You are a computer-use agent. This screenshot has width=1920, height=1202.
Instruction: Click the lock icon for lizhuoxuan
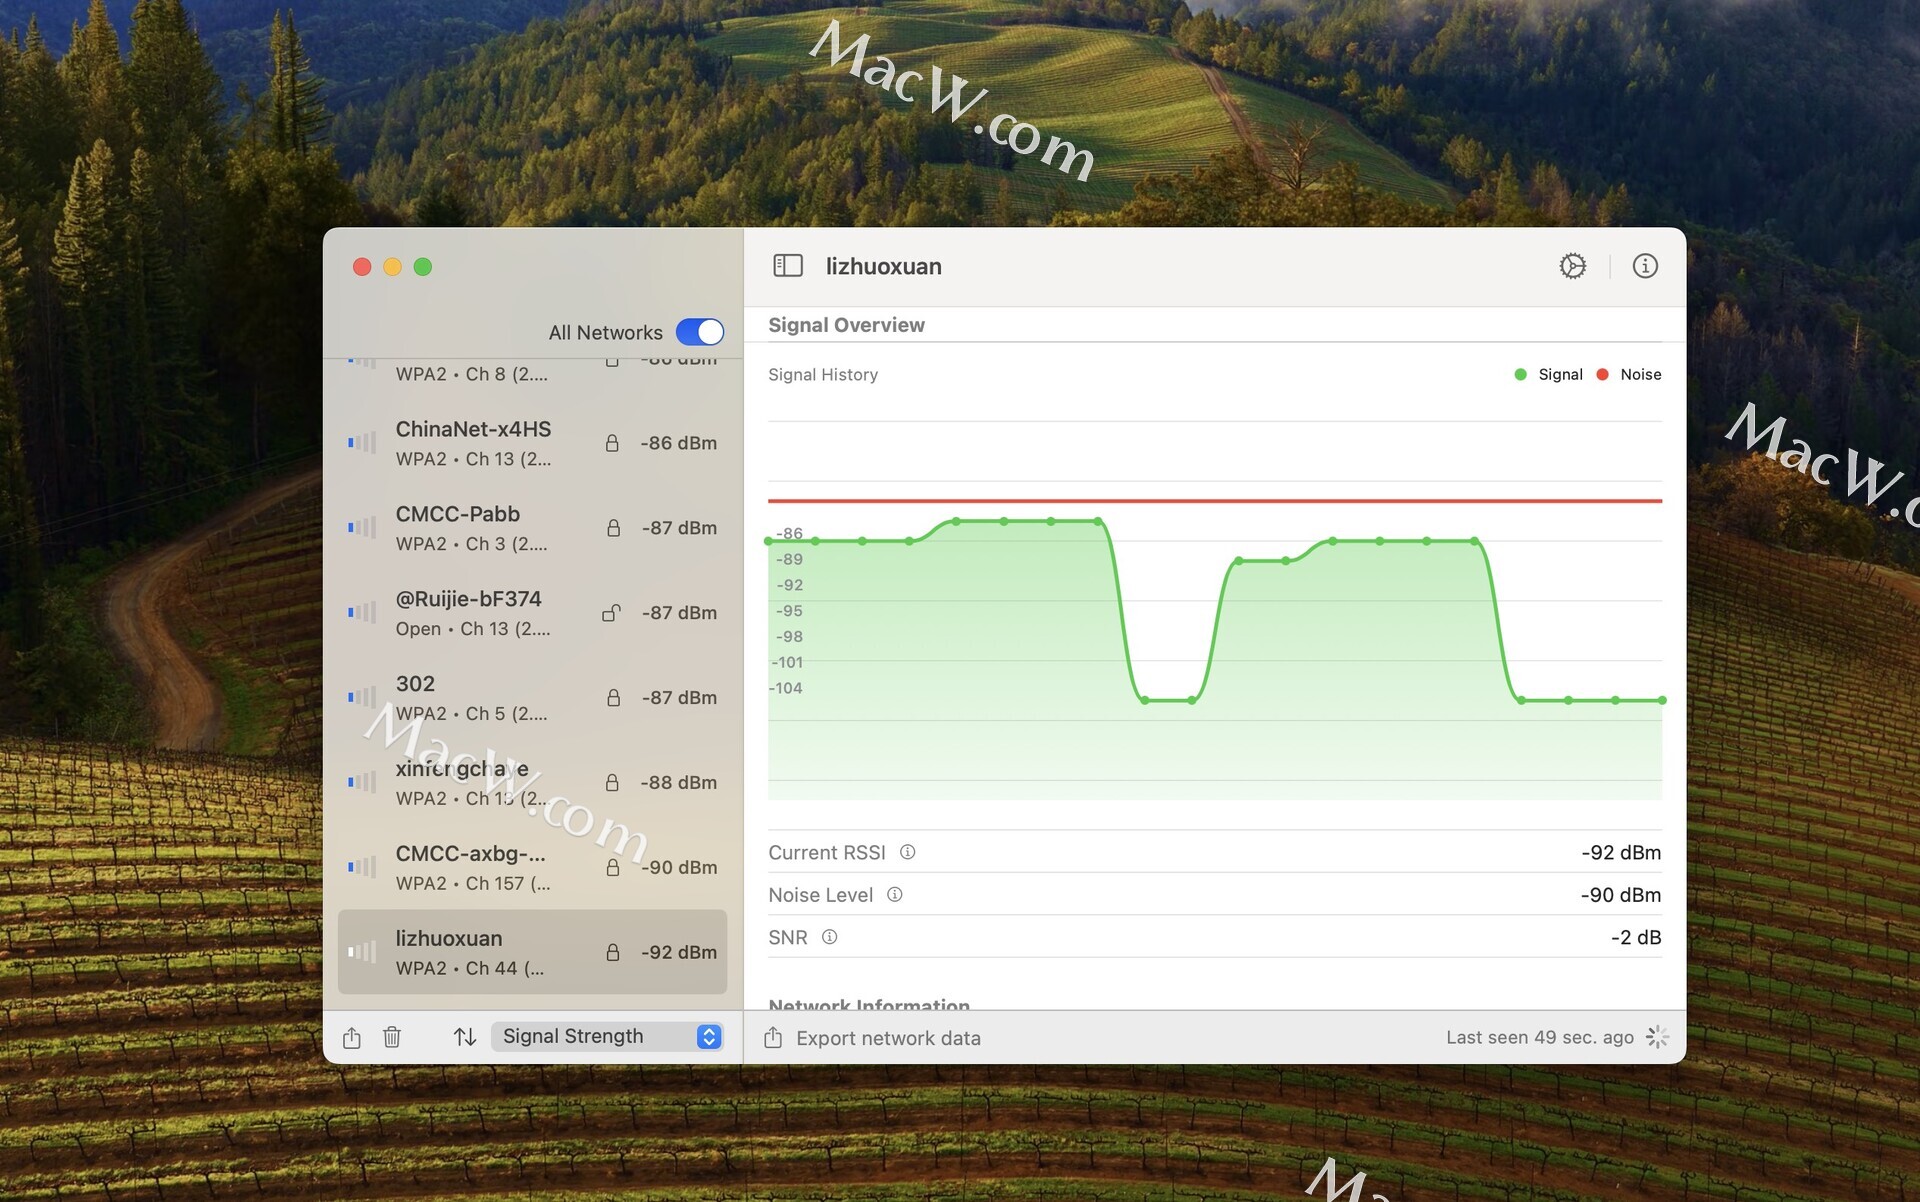pyautogui.click(x=613, y=952)
